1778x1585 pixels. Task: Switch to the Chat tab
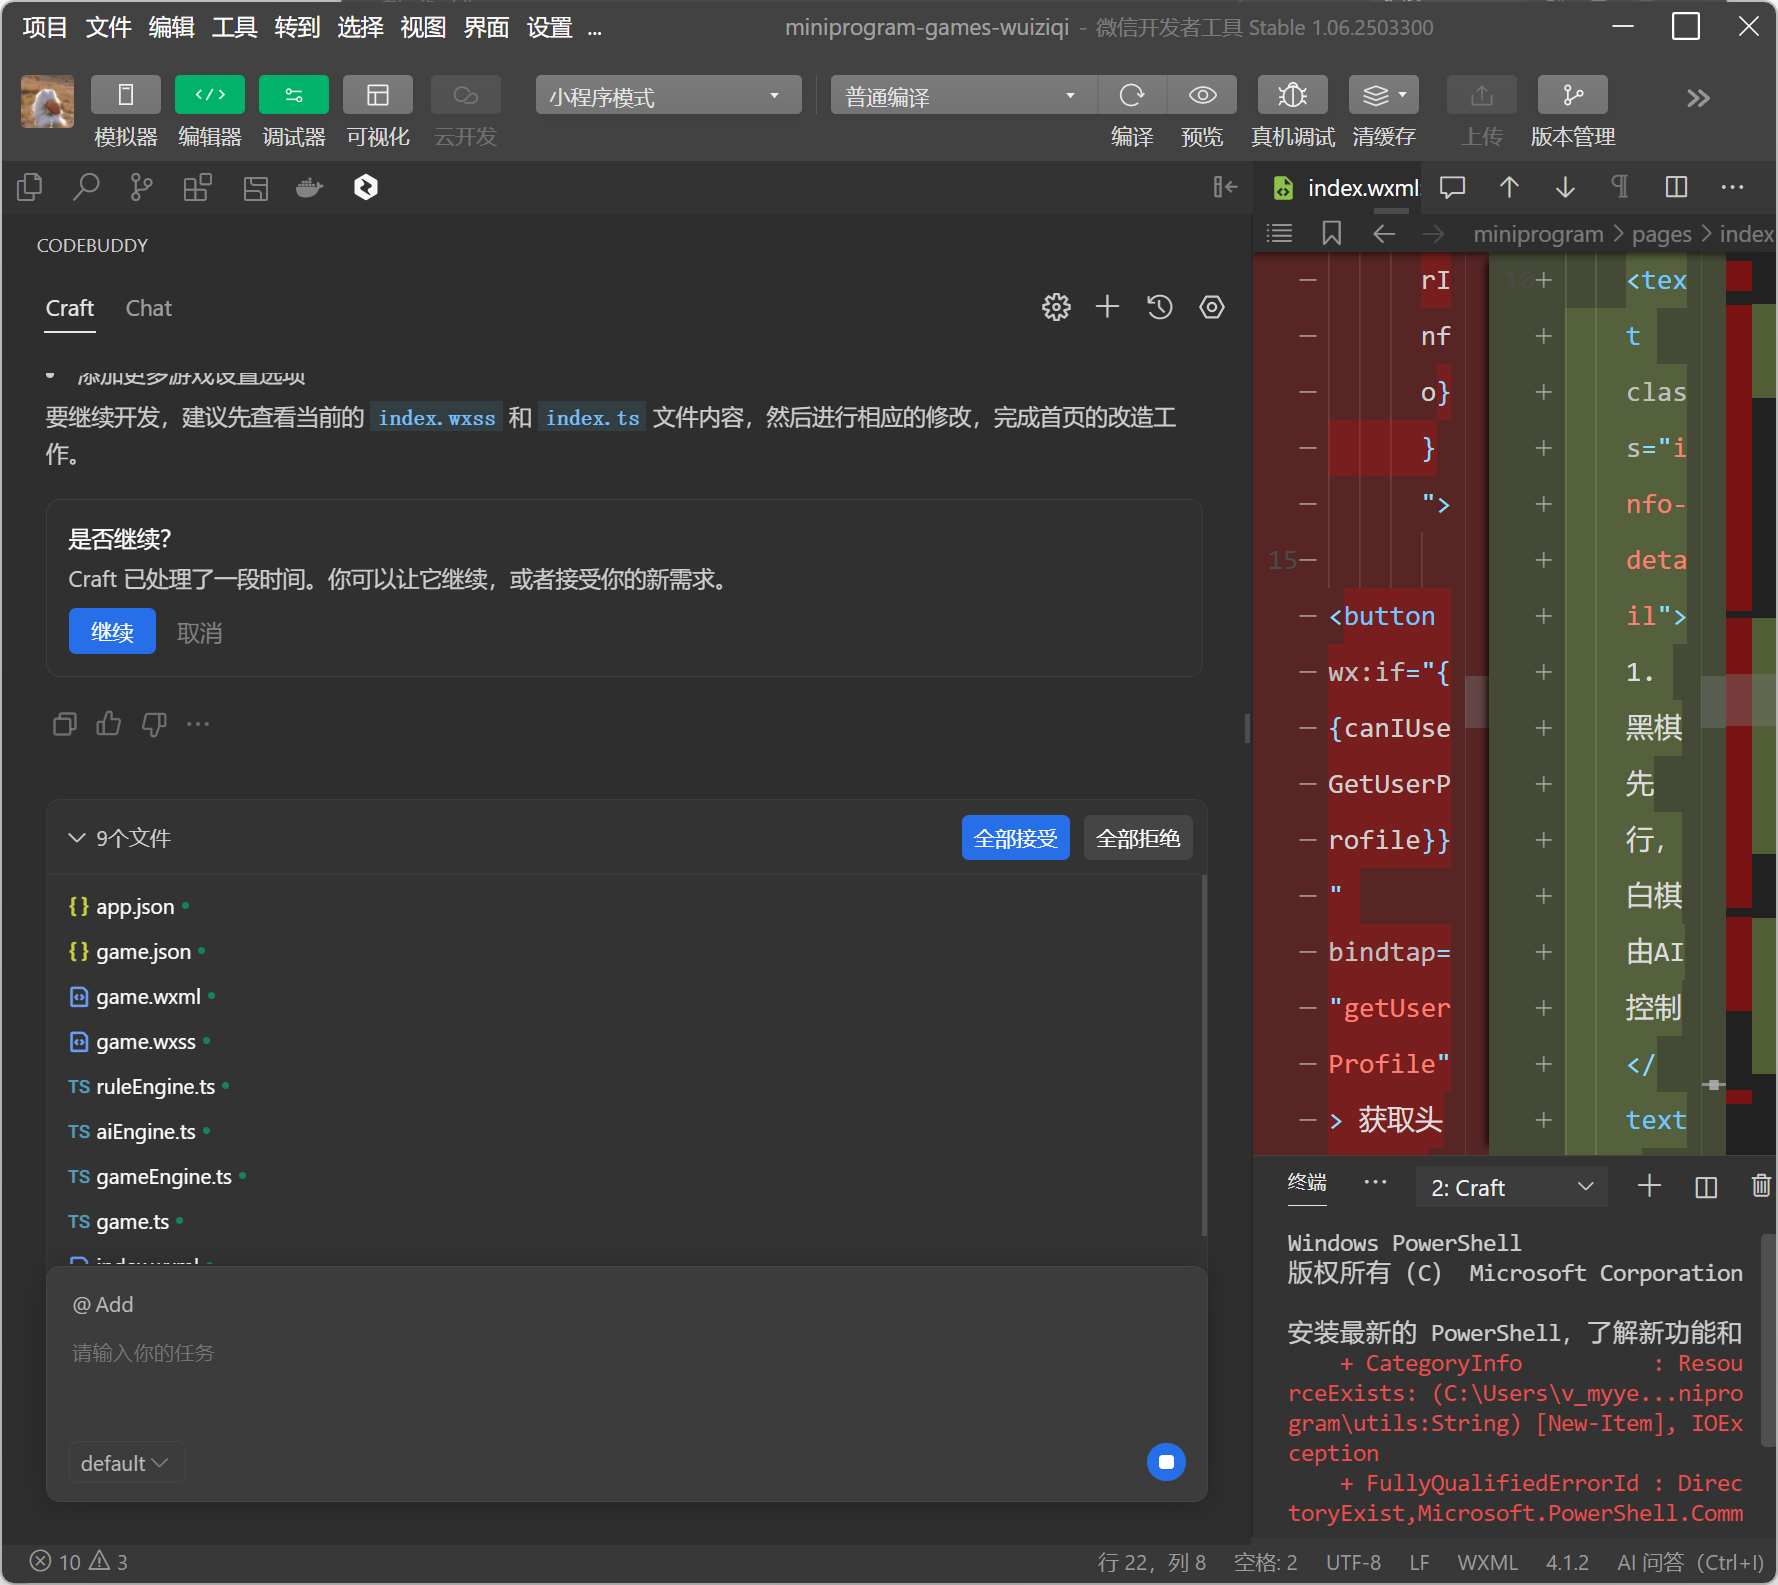148,308
